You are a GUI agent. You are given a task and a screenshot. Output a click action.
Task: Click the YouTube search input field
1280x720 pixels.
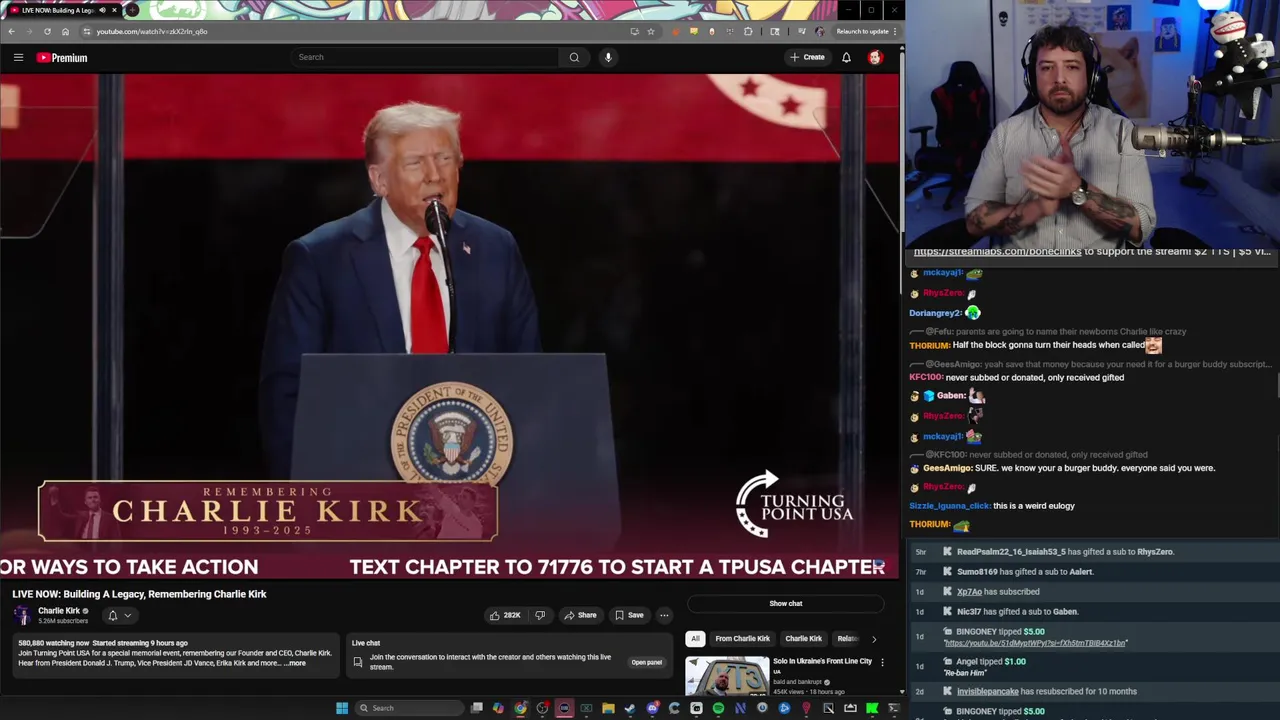click(425, 57)
